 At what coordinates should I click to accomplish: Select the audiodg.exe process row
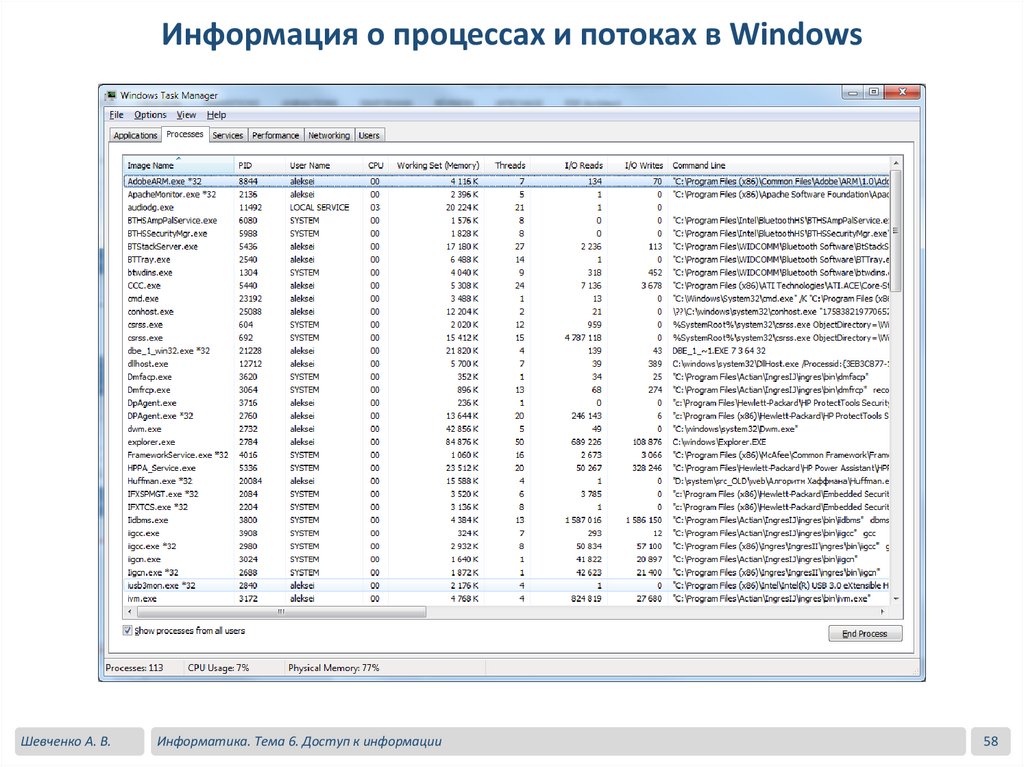[x=506, y=208]
